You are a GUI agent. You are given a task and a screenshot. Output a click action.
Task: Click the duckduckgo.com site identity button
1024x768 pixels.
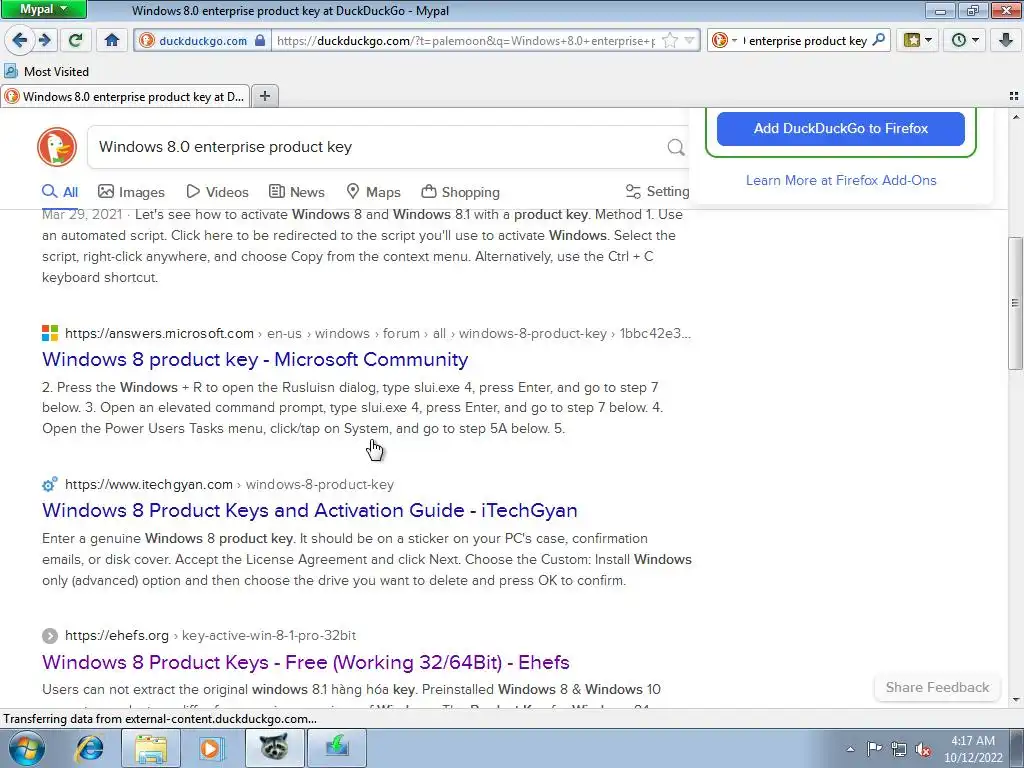pyautogui.click(x=203, y=40)
